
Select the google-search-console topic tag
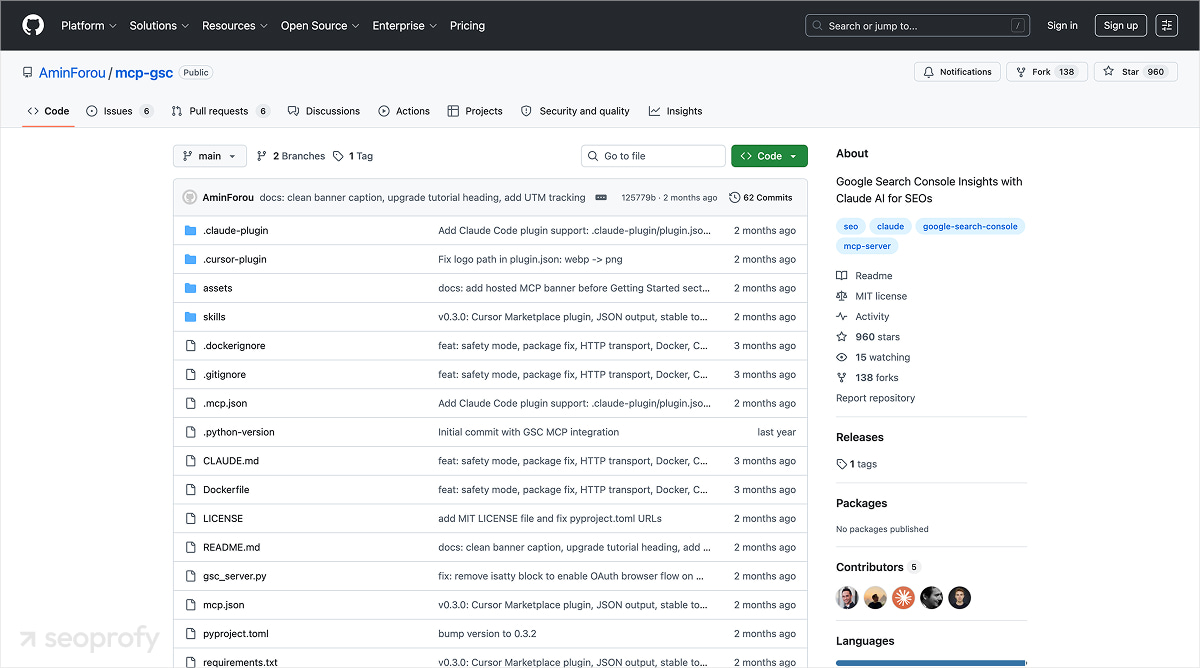970,226
